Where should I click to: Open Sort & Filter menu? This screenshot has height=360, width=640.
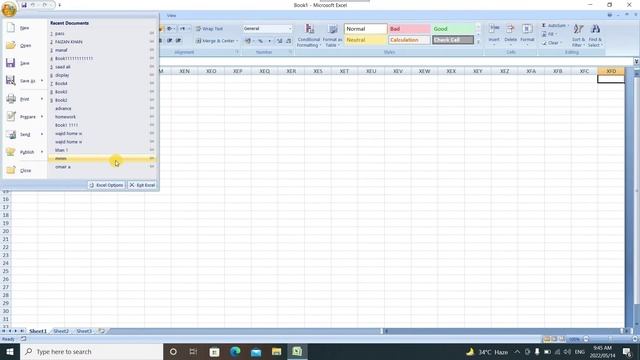(x=578, y=35)
